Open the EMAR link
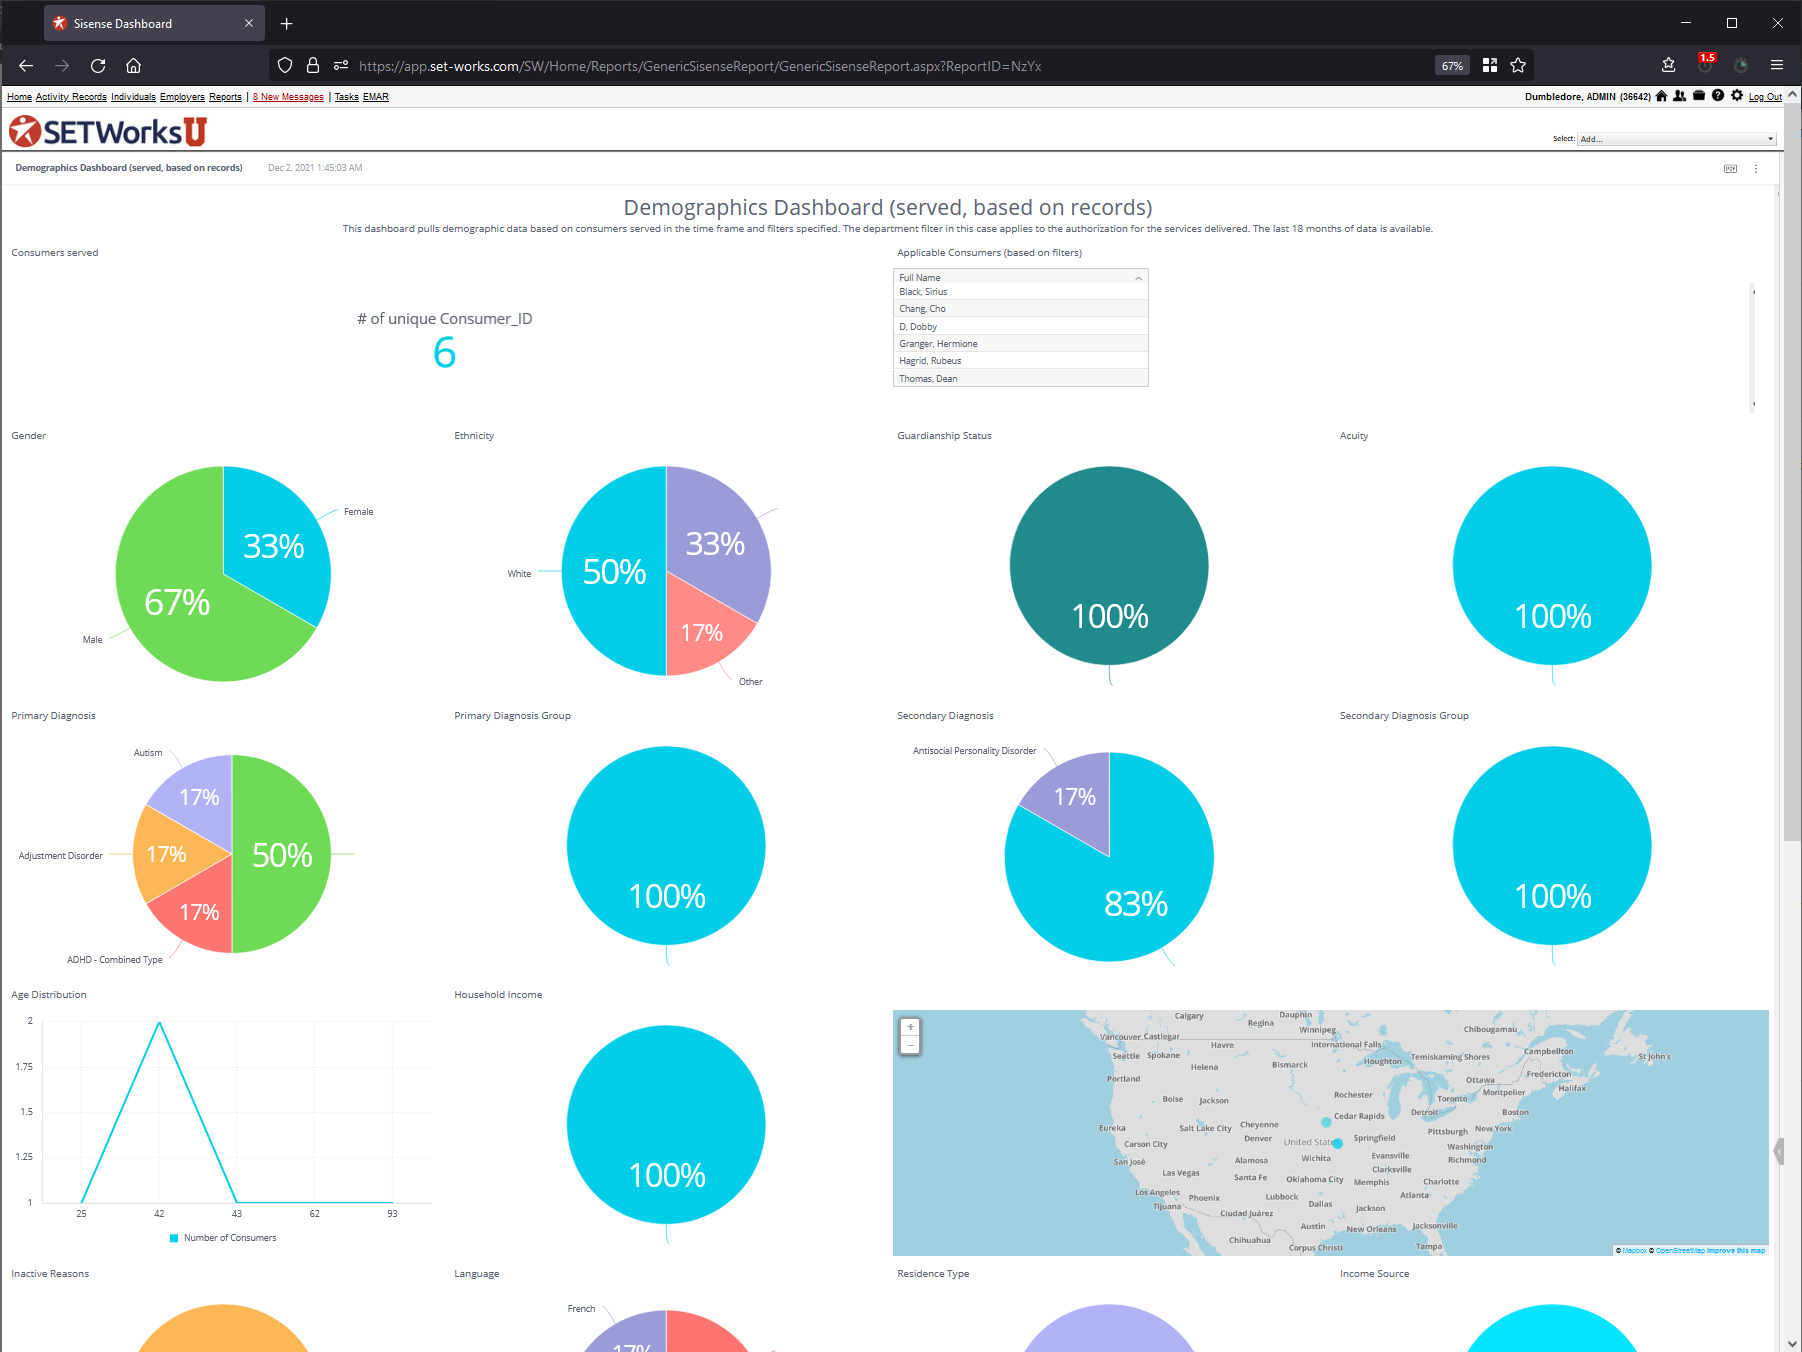 pyautogui.click(x=376, y=97)
